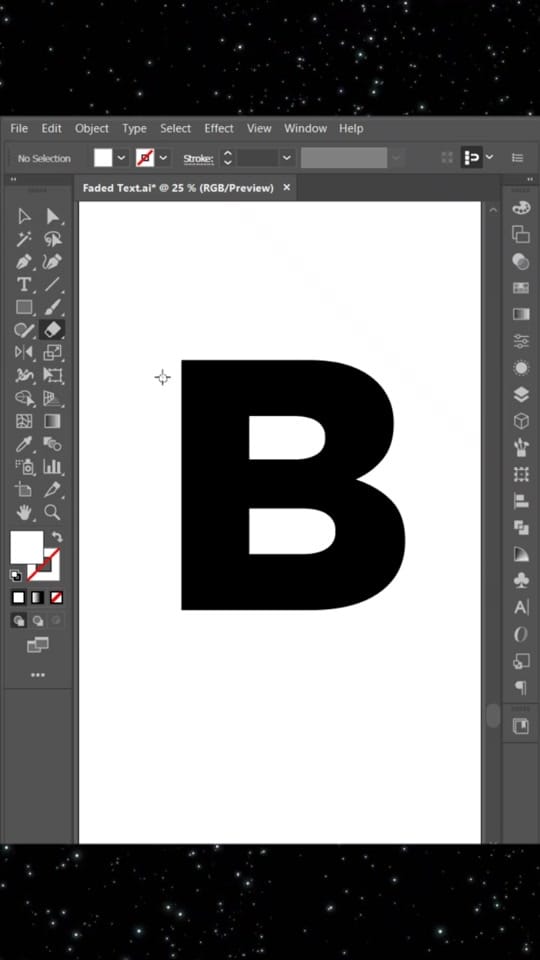Enable Draw Normal mode
This screenshot has width=540, height=960.
(19, 621)
